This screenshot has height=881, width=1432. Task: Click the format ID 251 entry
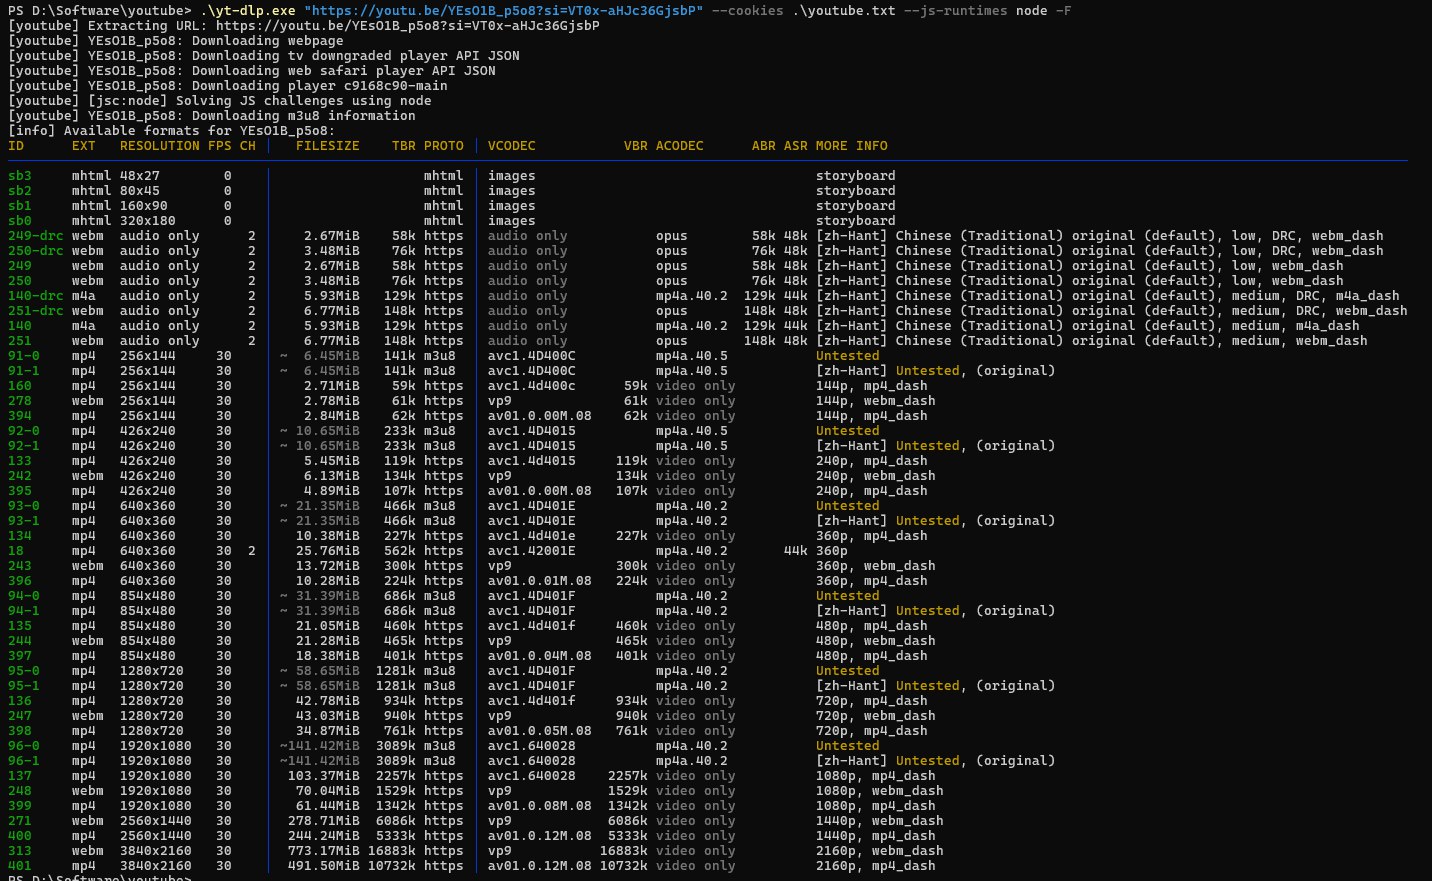(20, 340)
